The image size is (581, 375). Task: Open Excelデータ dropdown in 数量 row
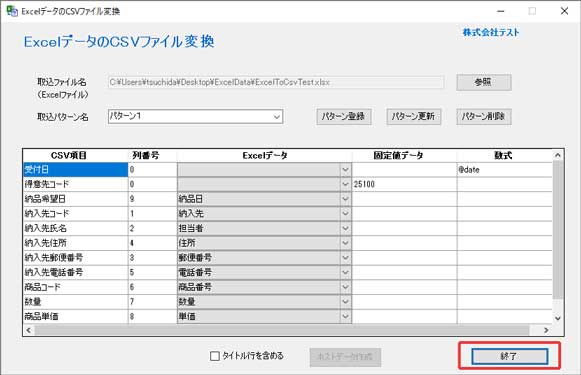(345, 302)
